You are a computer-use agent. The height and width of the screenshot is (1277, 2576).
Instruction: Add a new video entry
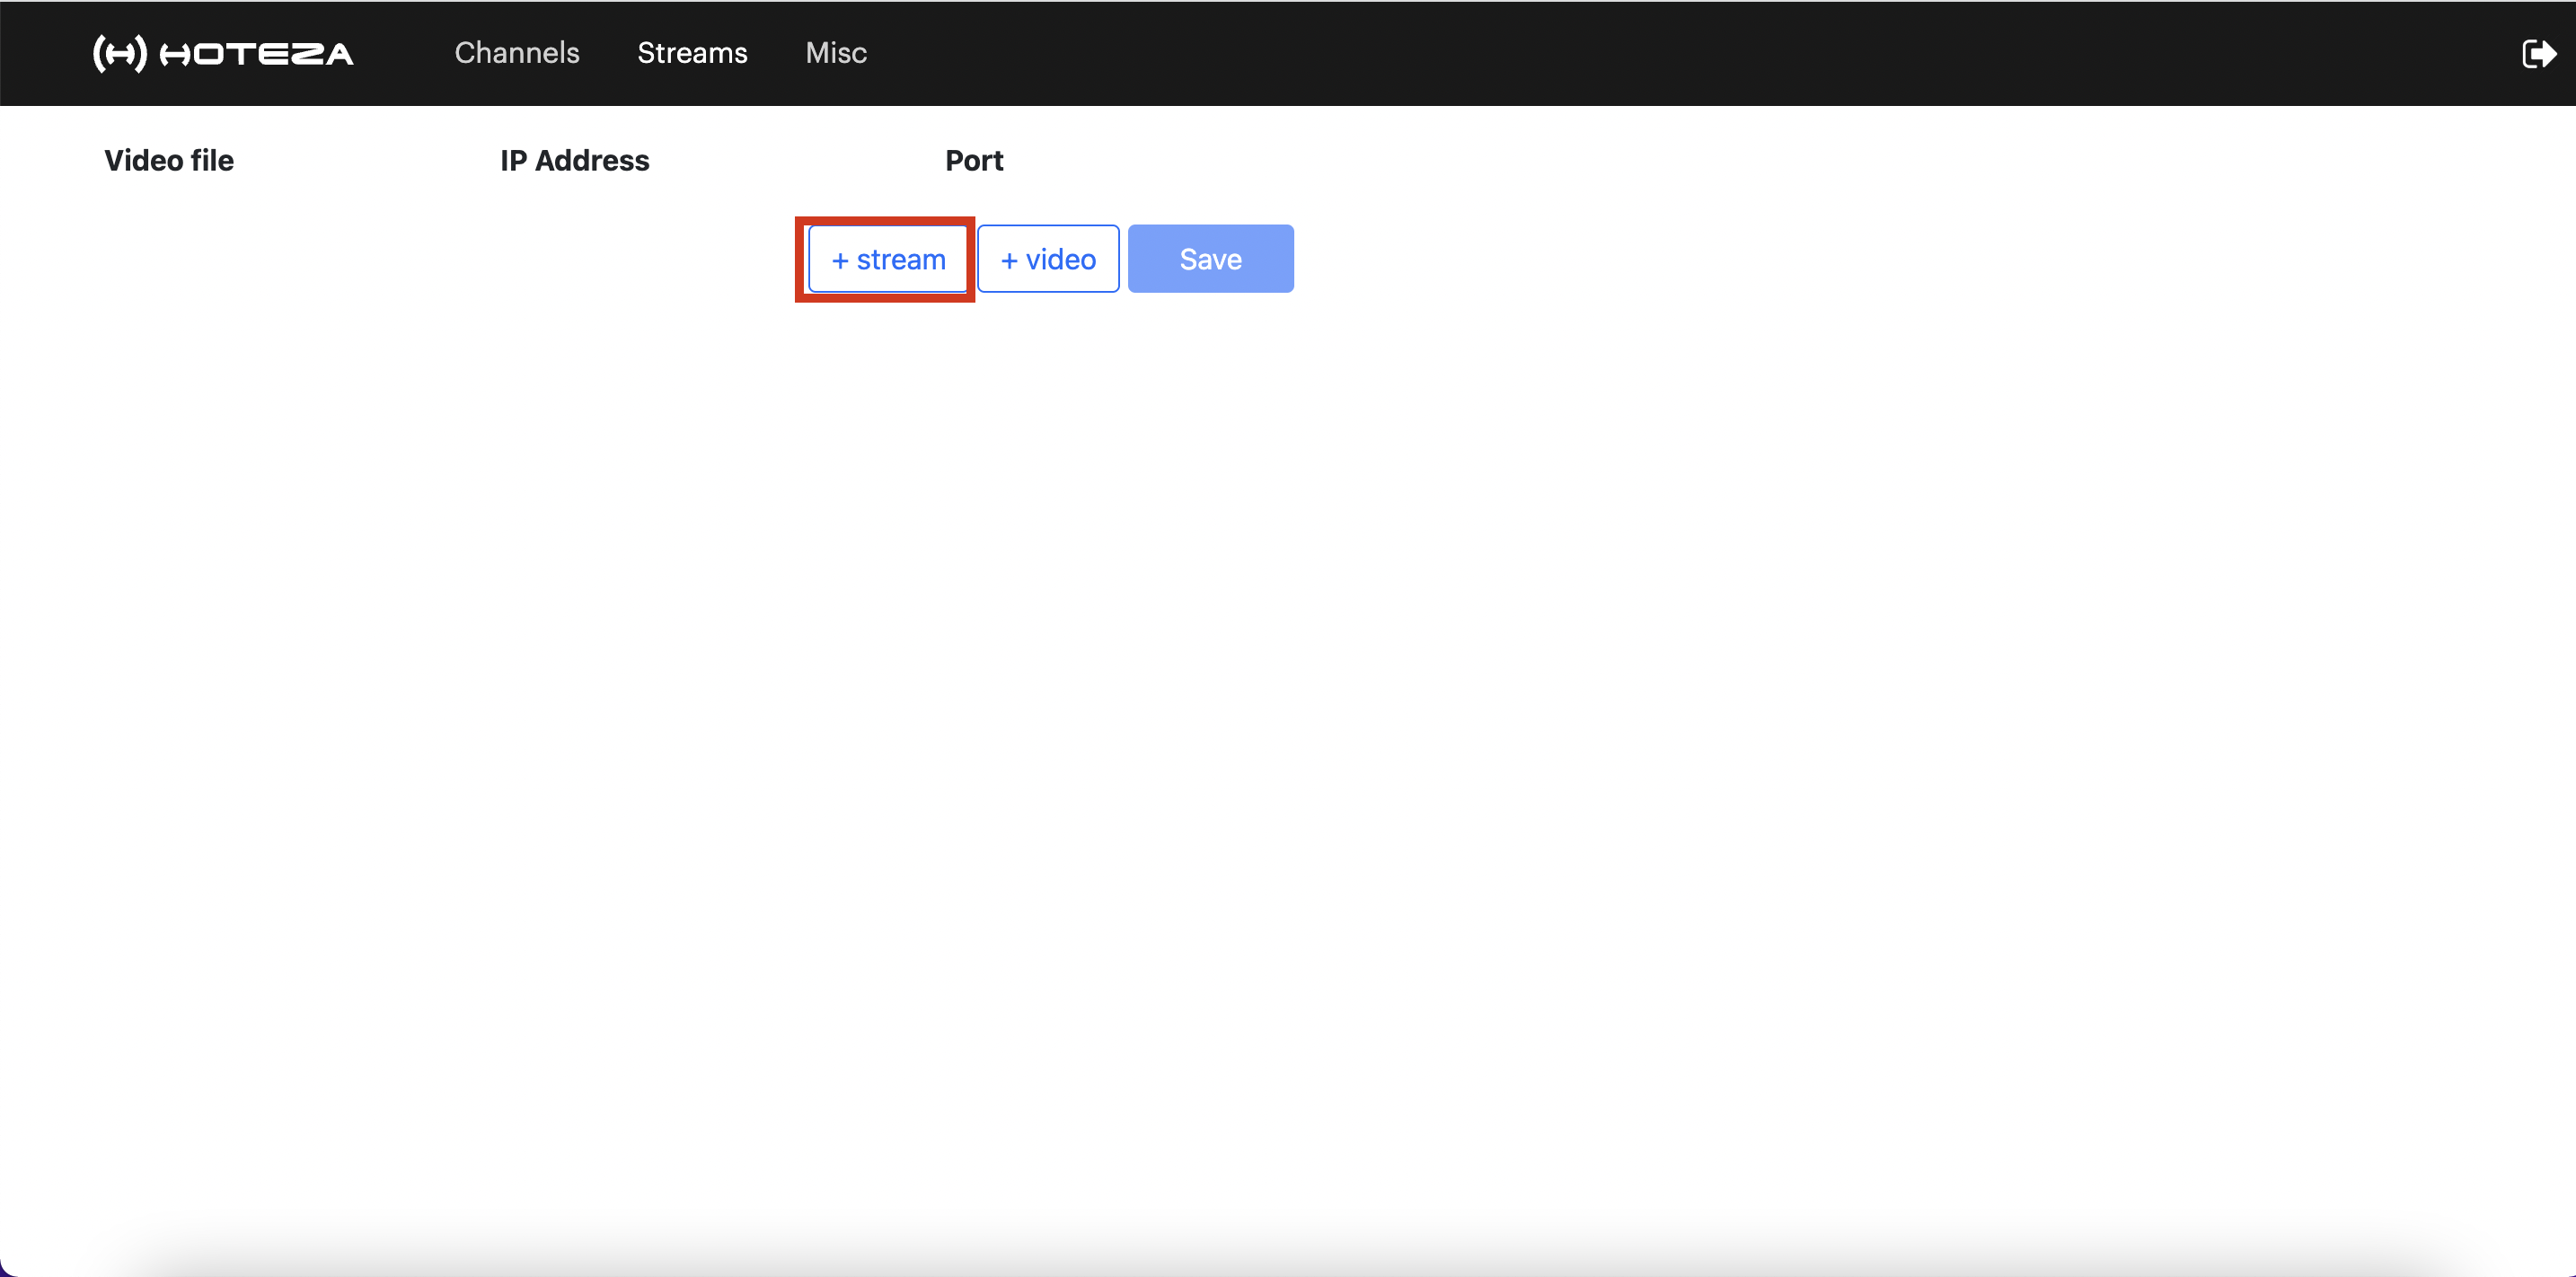(1047, 259)
